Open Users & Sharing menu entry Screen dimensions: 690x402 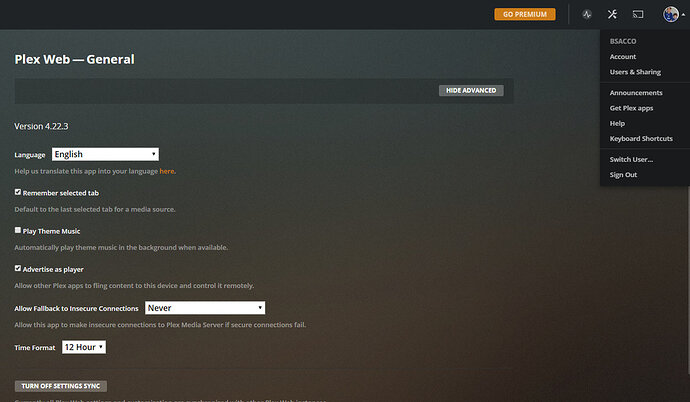tap(635, 72)
